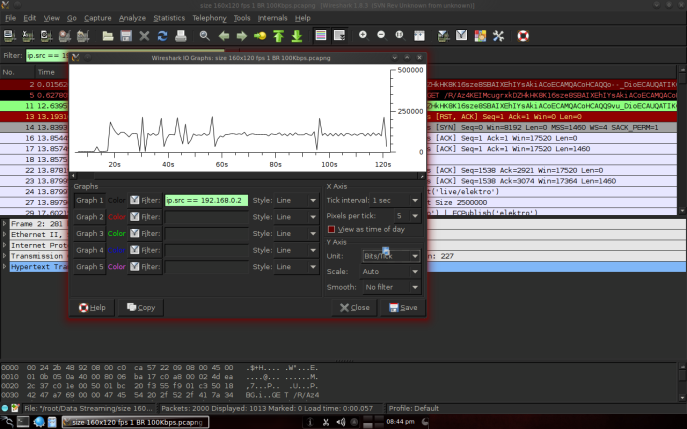Screen dimensions: 687x429
Task: Close the capture file X icon
Action: 144,35
